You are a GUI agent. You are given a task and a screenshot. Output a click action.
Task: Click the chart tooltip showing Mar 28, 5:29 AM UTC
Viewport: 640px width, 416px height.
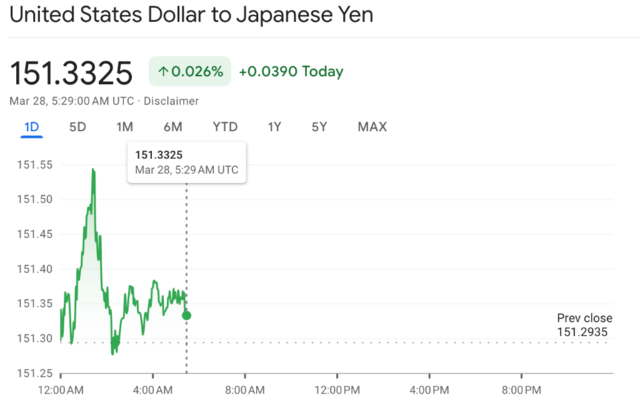point(187,163)
